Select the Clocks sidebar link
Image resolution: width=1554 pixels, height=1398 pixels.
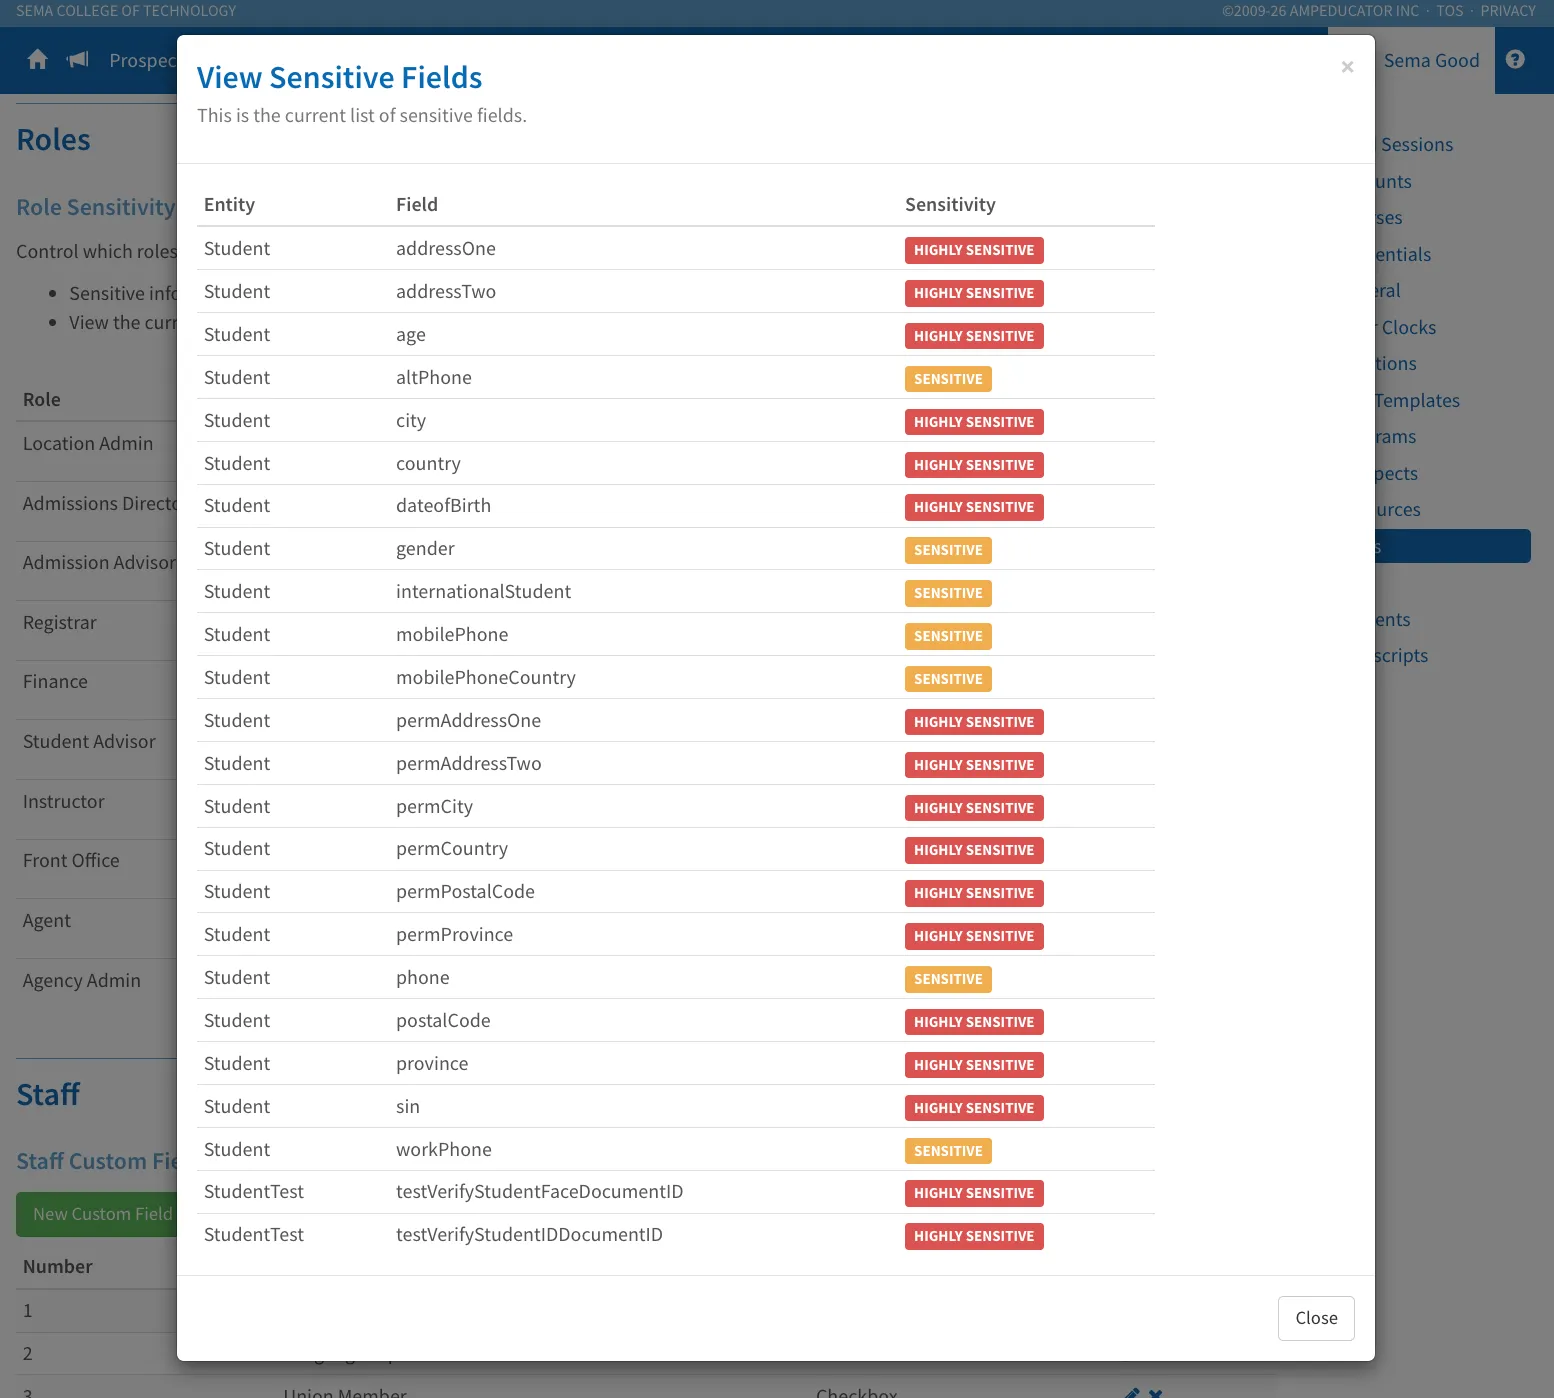(1408, 328)
